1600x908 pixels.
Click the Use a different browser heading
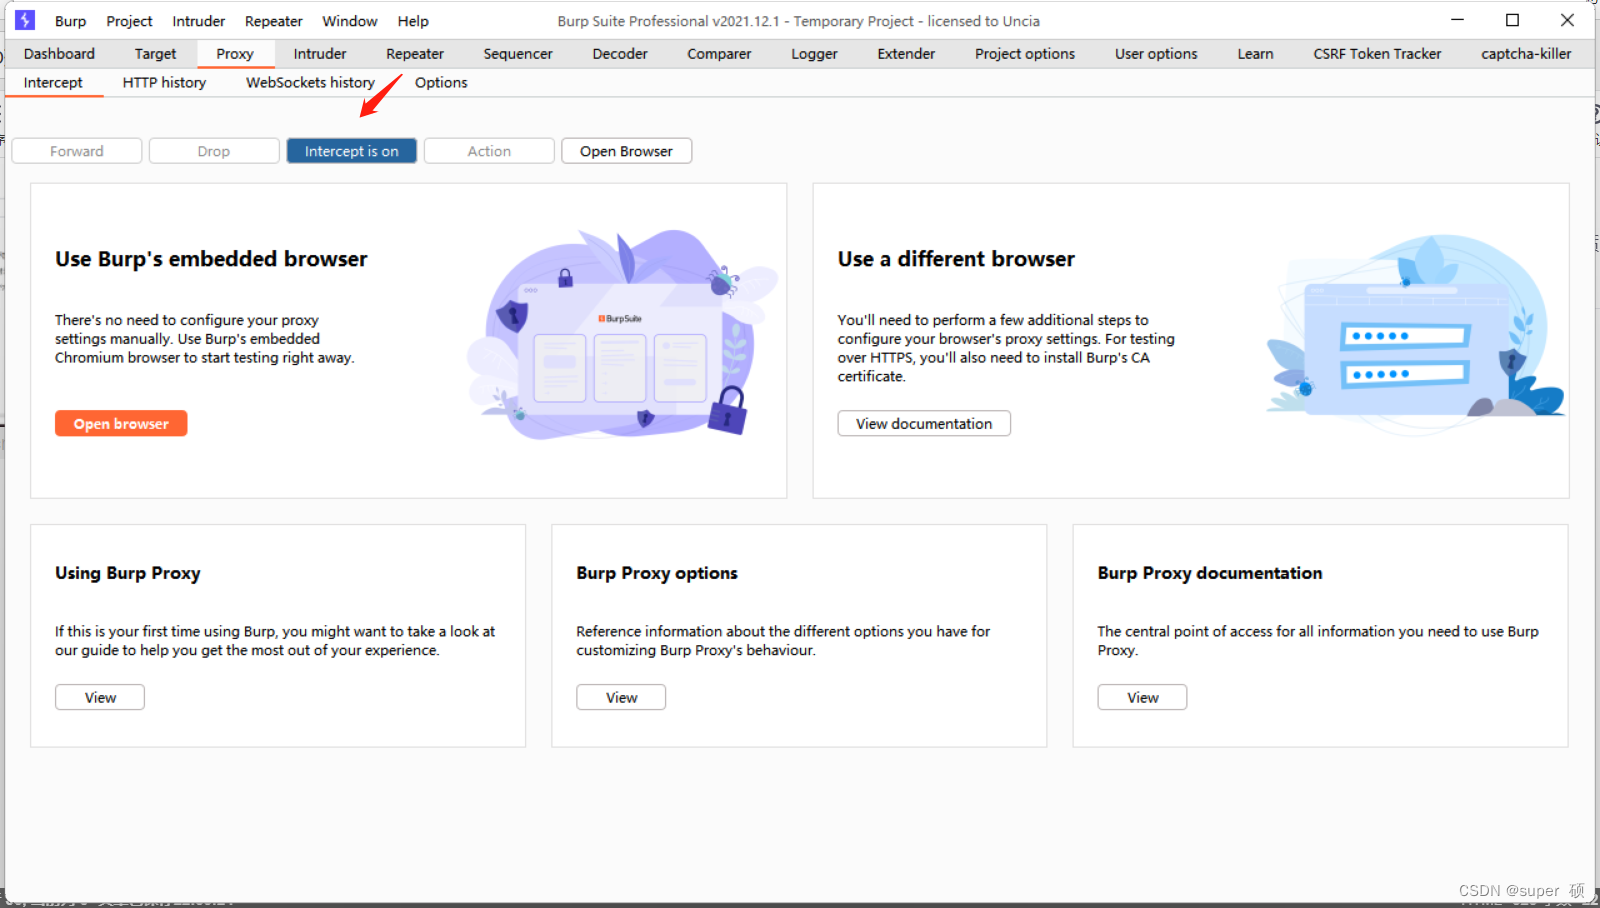(956, 259)
